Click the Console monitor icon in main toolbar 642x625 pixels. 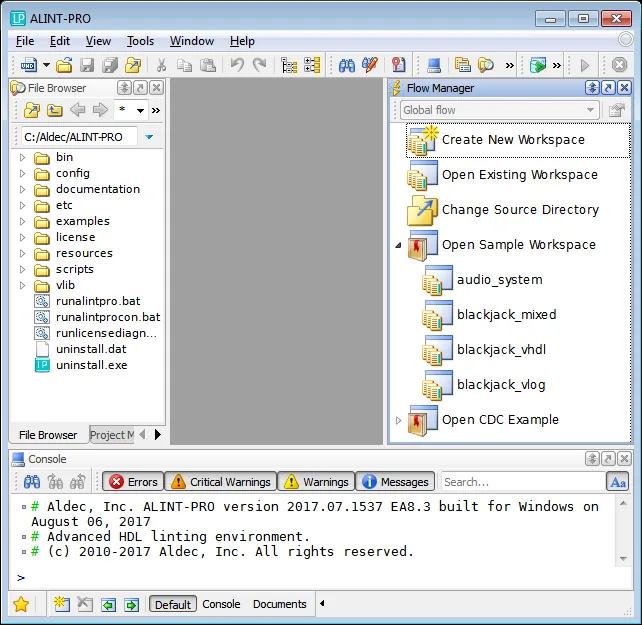click(x=434, y=65)
